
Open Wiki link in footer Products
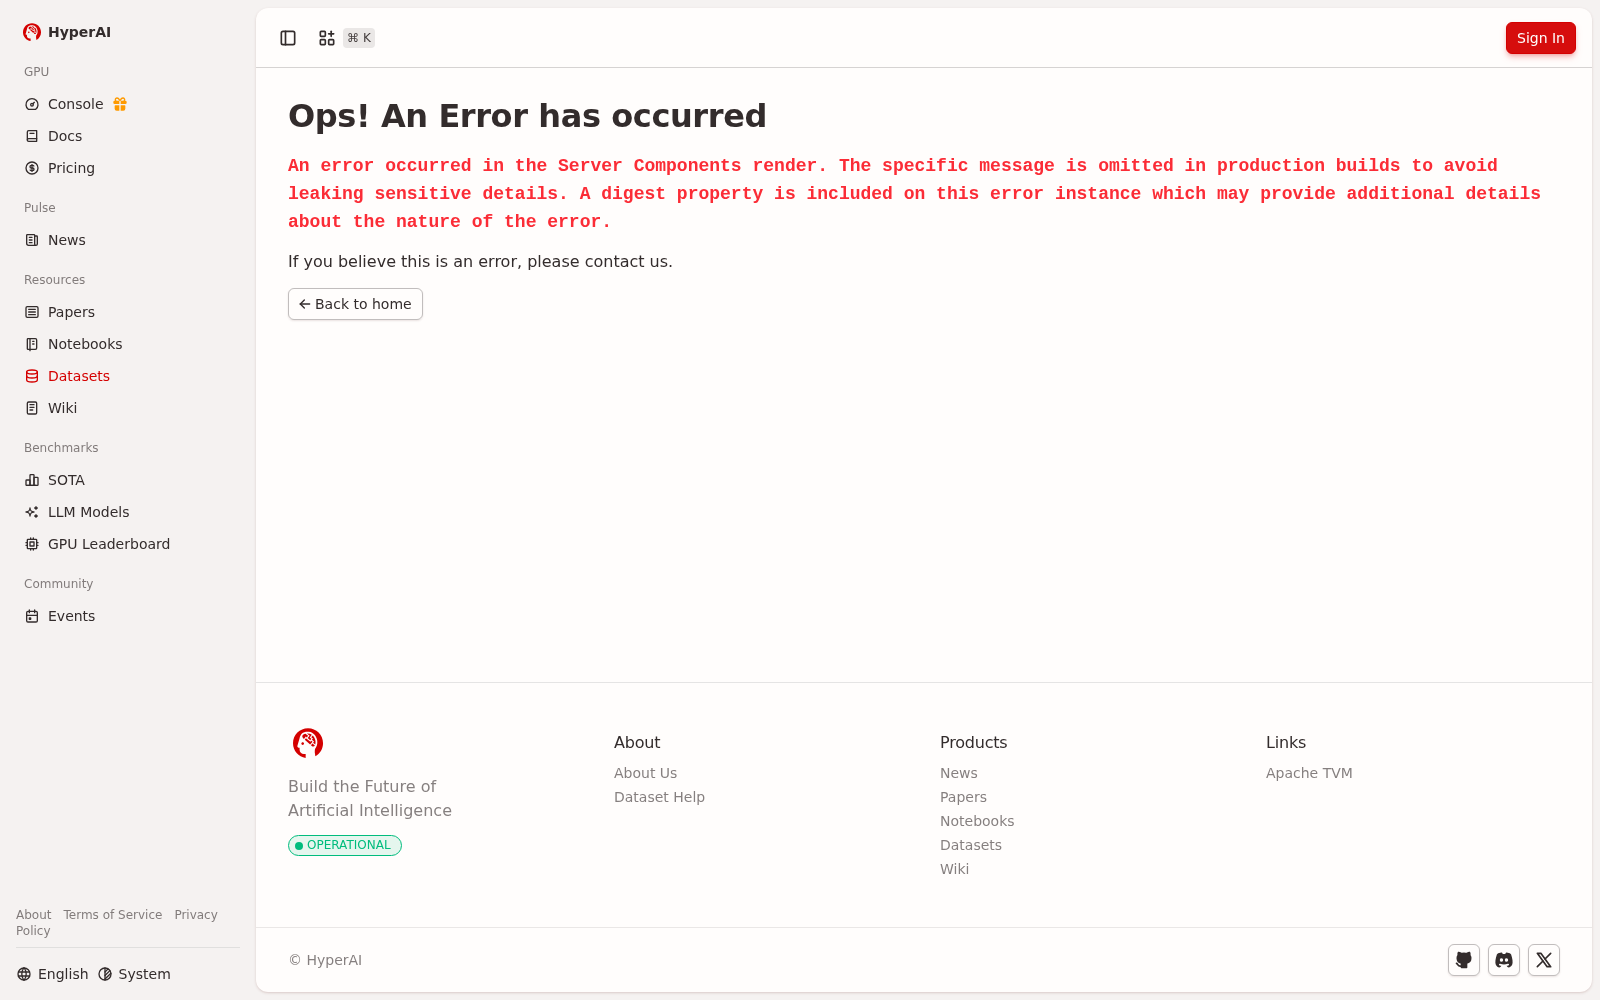pos(954,869)
